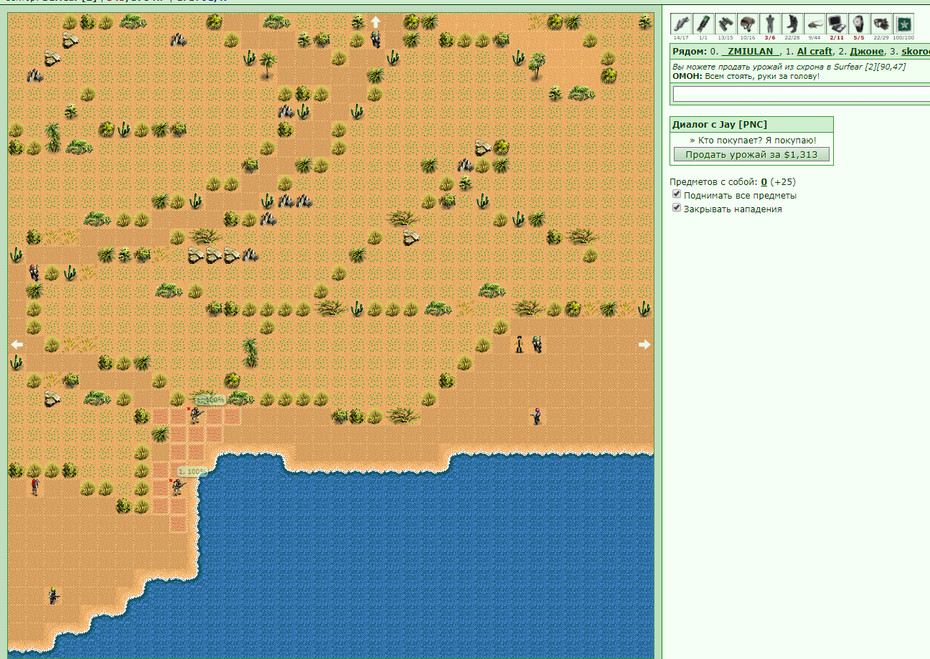
Task: Toggle 'Закрывать нападения' checkbox
Action: (676, 208)
